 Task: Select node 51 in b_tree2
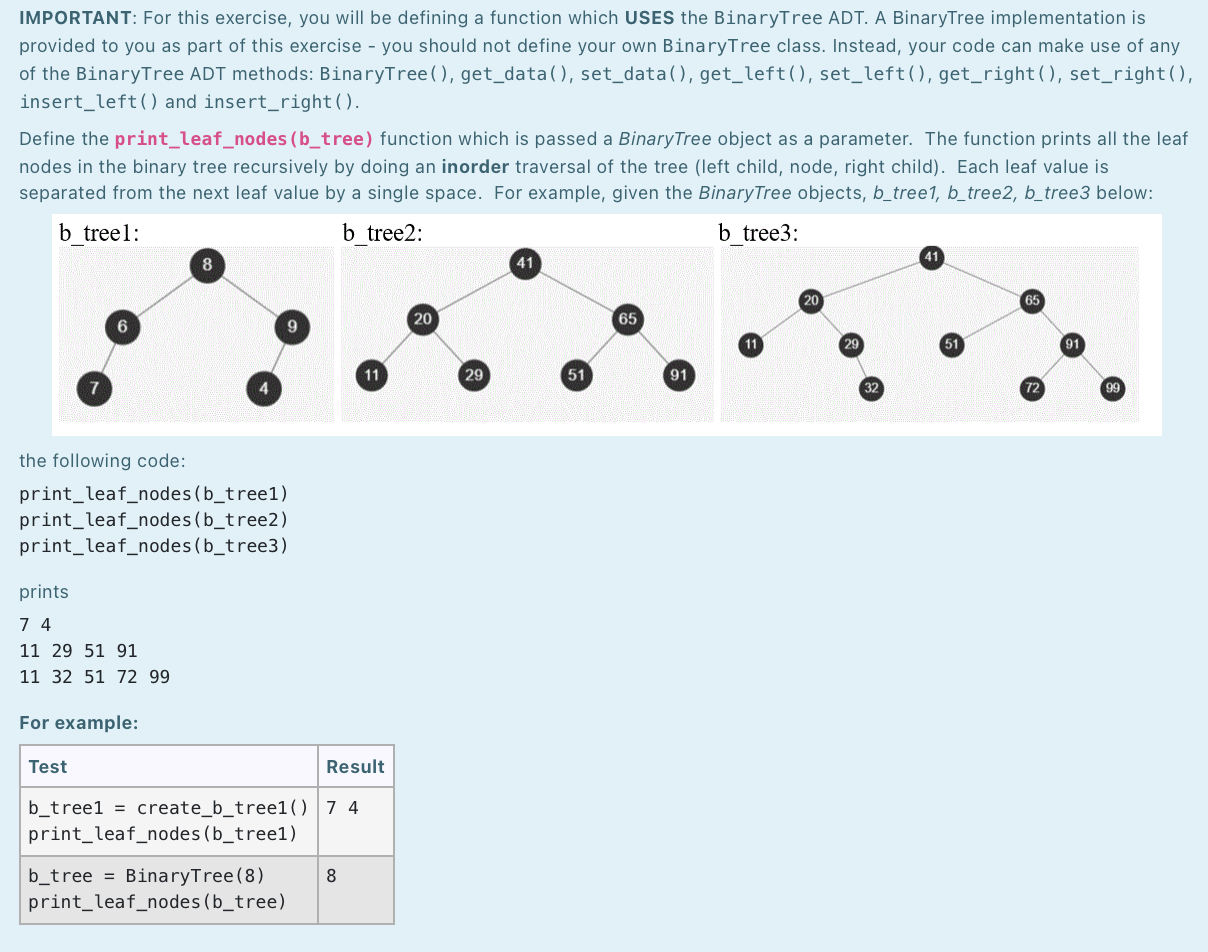(x=578, y=375)
